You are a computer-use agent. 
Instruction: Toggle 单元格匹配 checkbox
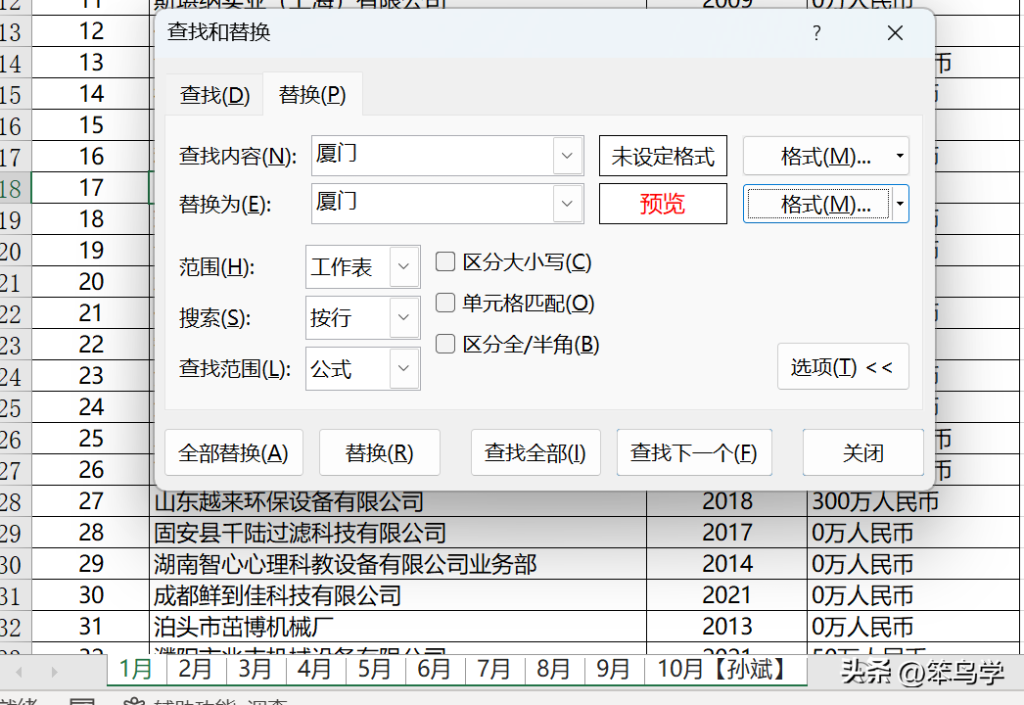[x=445, y=303]
